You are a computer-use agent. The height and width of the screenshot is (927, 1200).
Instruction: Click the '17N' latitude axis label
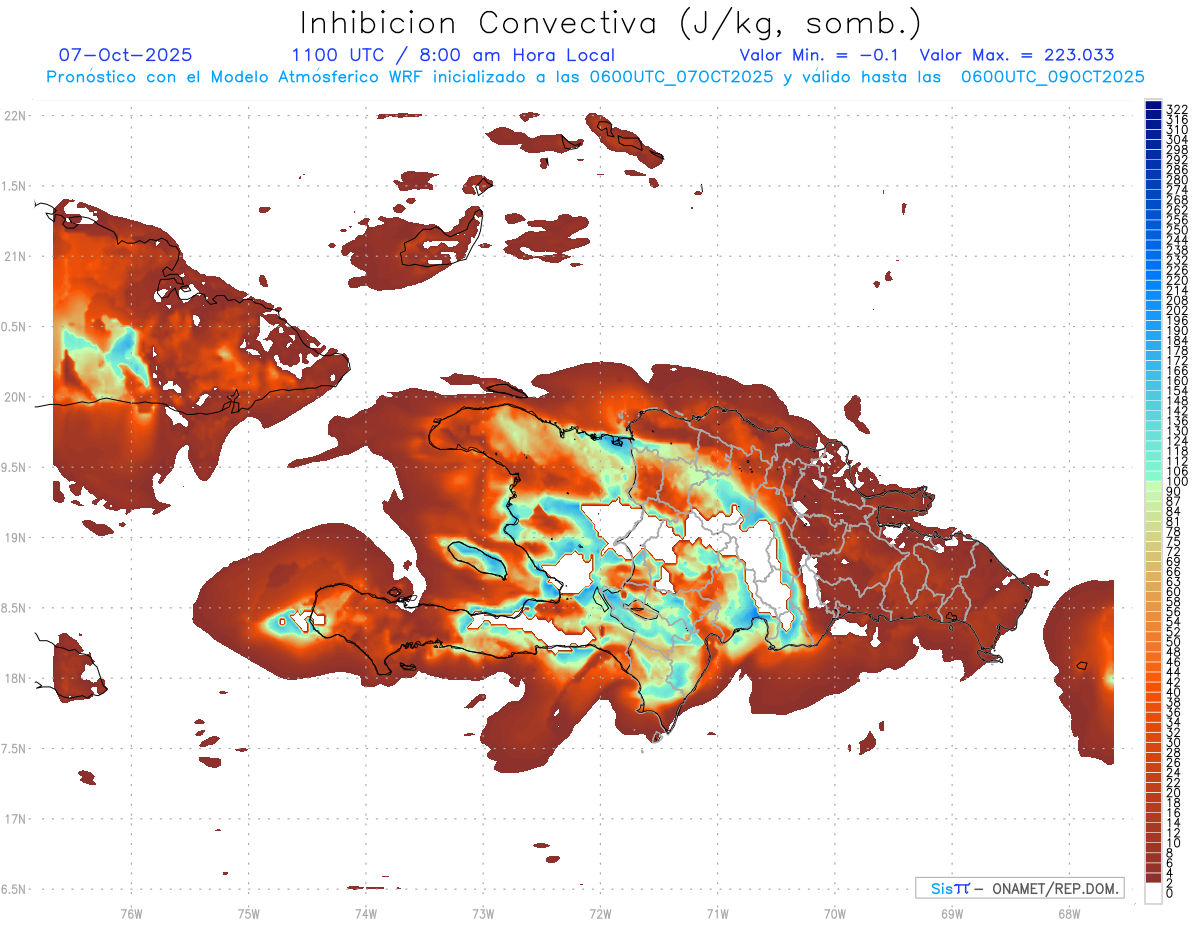point(15,820)
